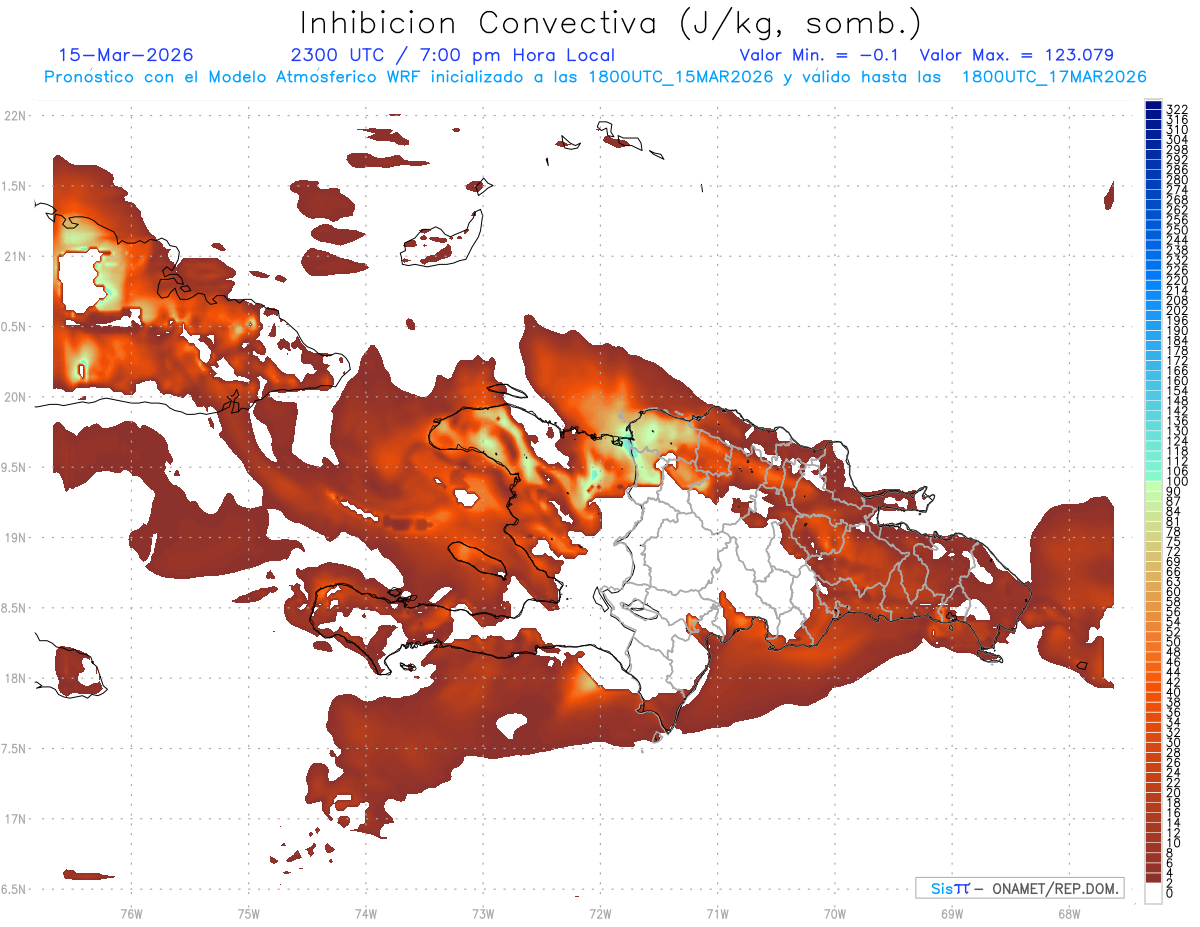Click the latitude label '21N'
Viewport: 1200px width, 927px height.
[15, 256]
